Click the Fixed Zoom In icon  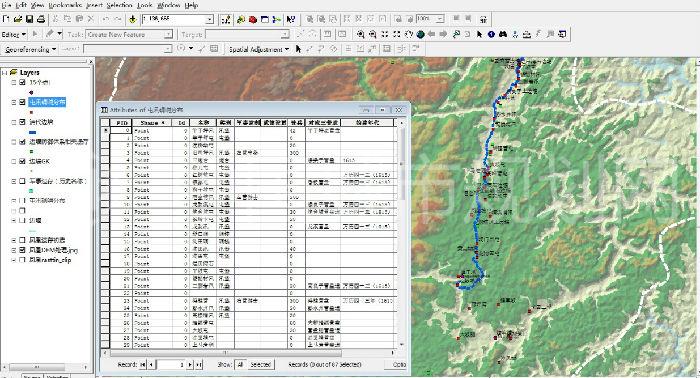(x=384, y=34)
